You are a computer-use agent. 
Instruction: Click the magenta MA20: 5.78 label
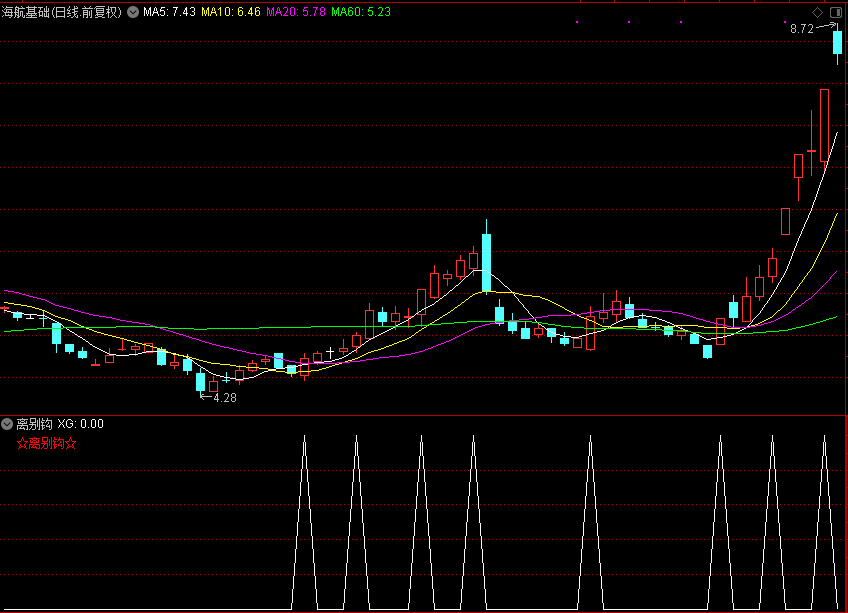click(295, 12)
